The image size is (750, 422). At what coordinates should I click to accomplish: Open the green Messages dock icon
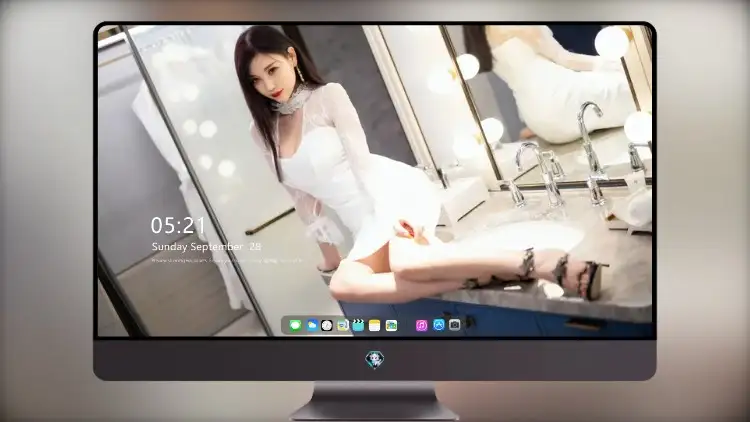[x=295, y=325]
